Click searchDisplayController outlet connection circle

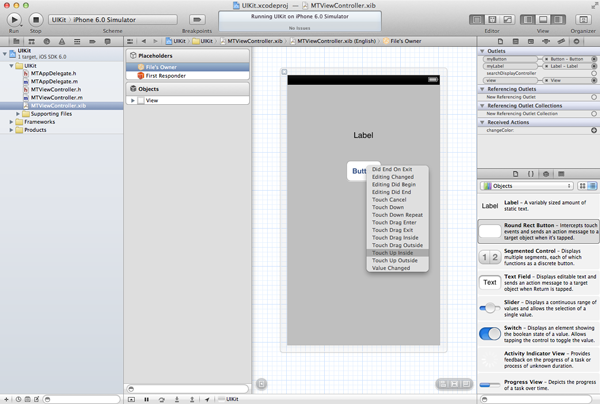[x=594, y=73]
